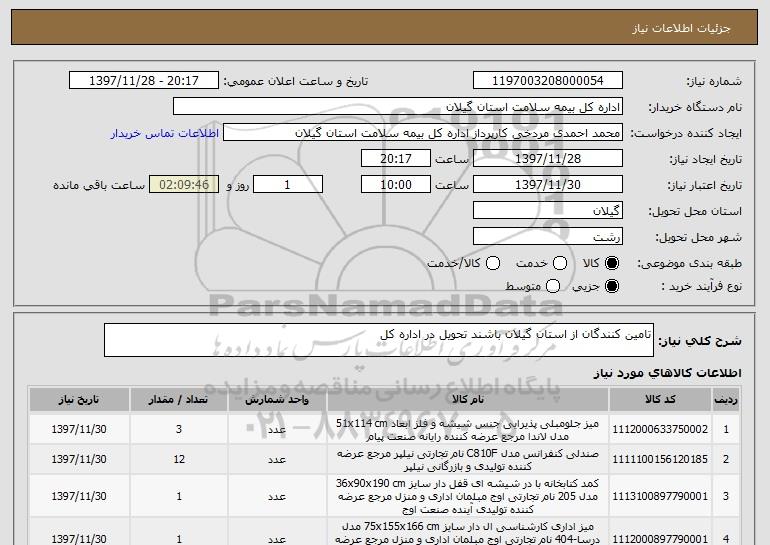Viewport: 770px width, 545px height.
Task: Click the request creator name field
Action: coord(423,133)
